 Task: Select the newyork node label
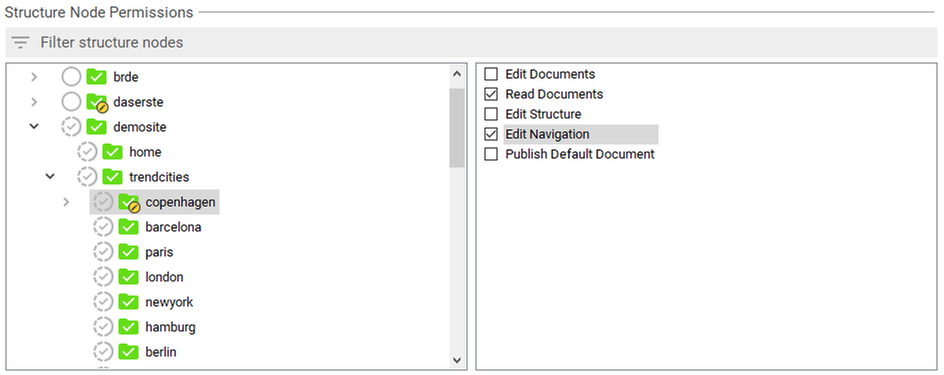[x=169, y=302]
